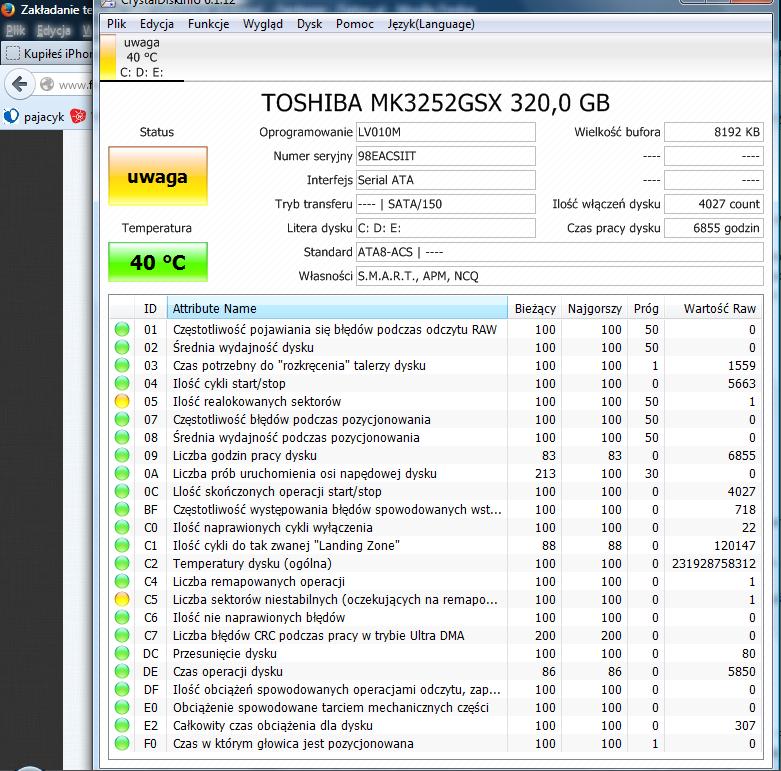This screenshot has height=771, width=781.
Task: Click the green status icon of row F0
Action: [122, 743]
